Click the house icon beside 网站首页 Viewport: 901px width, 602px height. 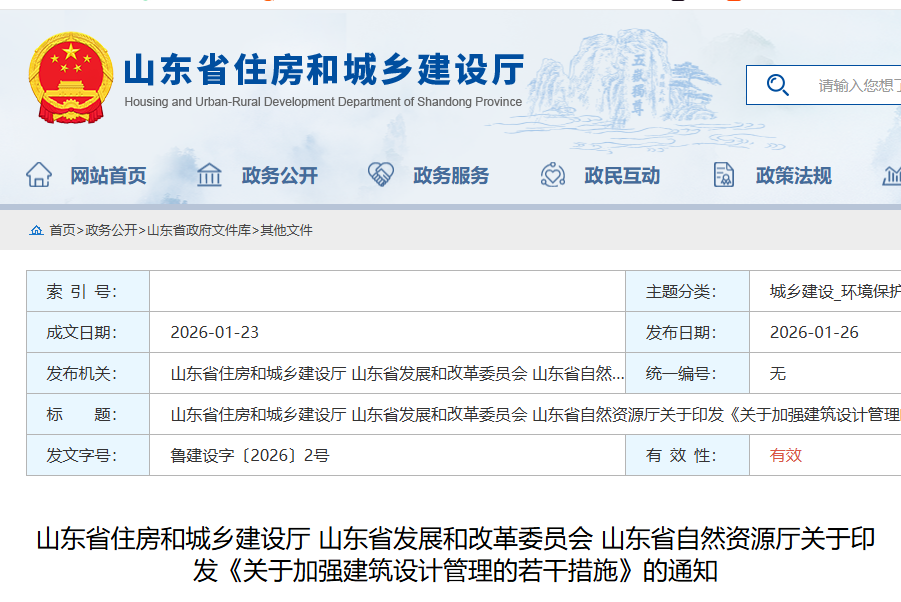(x=39, y=175)
